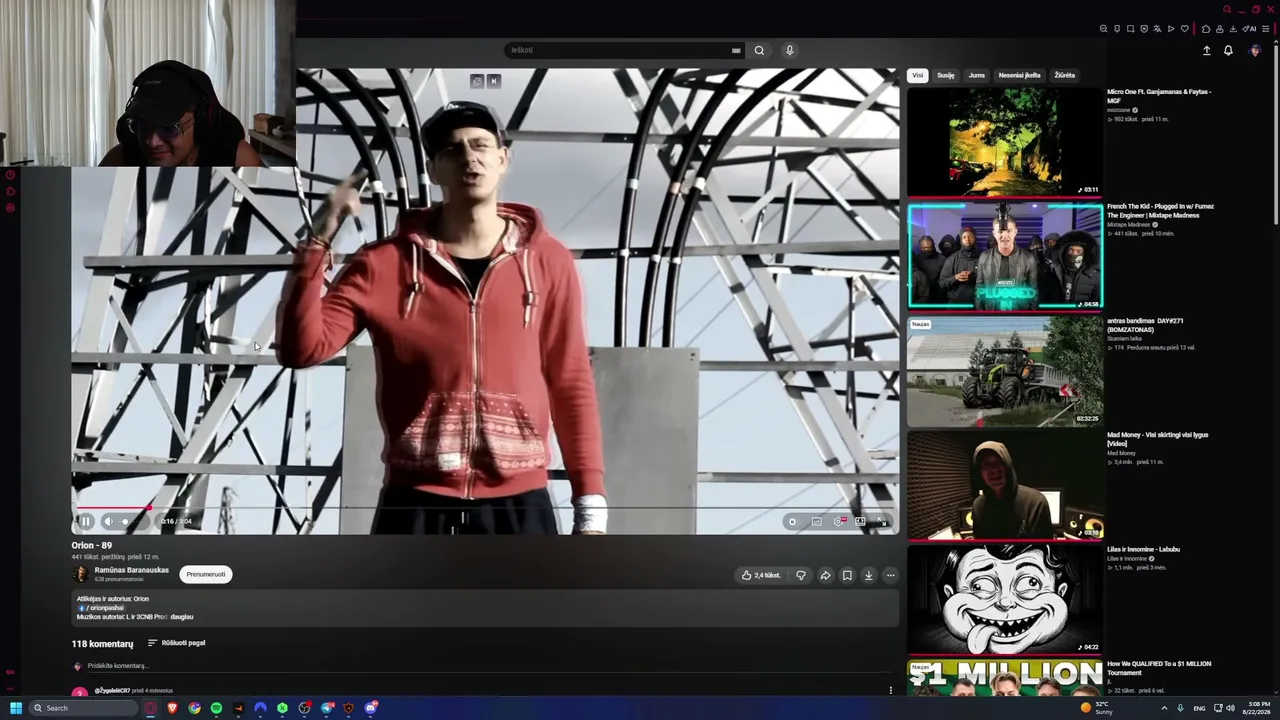The image size is (1280, 720).
Task: Start voice search with microphone
Action: point(789,50)
